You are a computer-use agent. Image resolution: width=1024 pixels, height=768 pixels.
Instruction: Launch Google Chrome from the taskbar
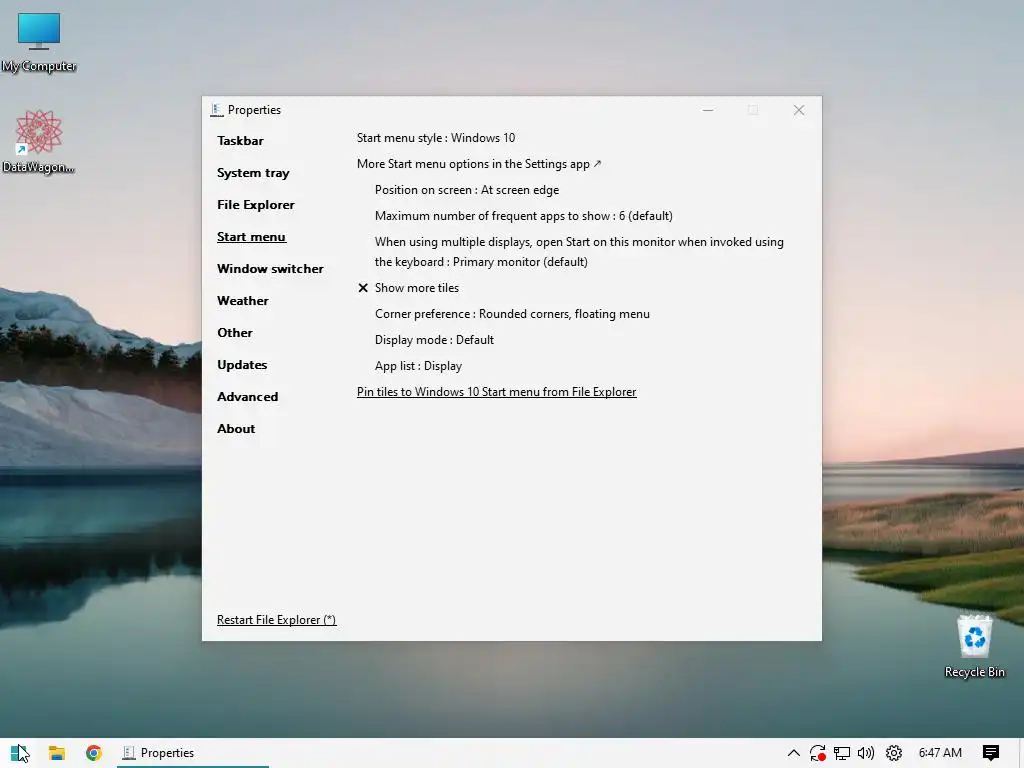93,753
